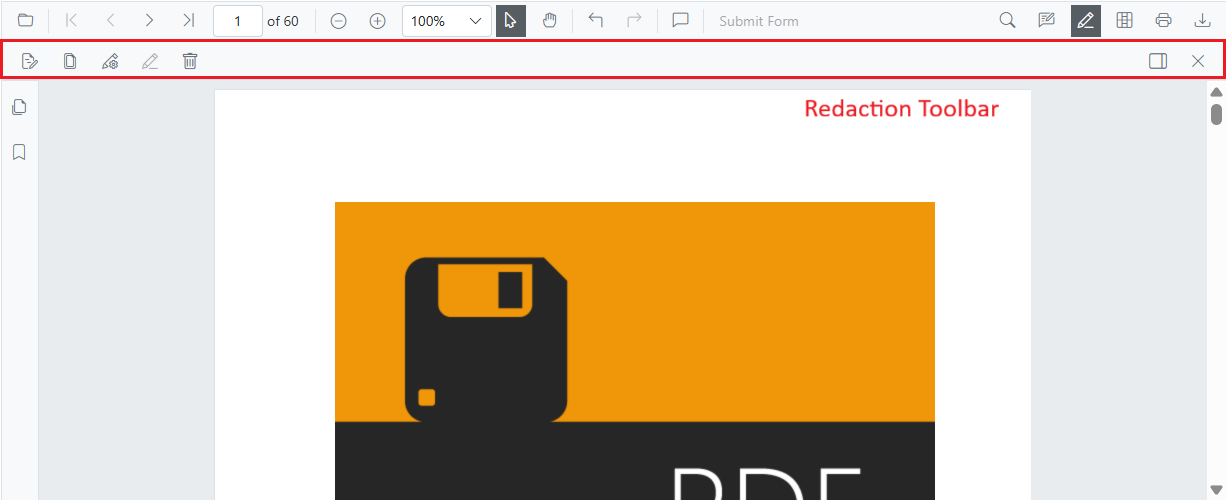Download the PDF file
The image size is (1226, 500).
coord(1202,20)
